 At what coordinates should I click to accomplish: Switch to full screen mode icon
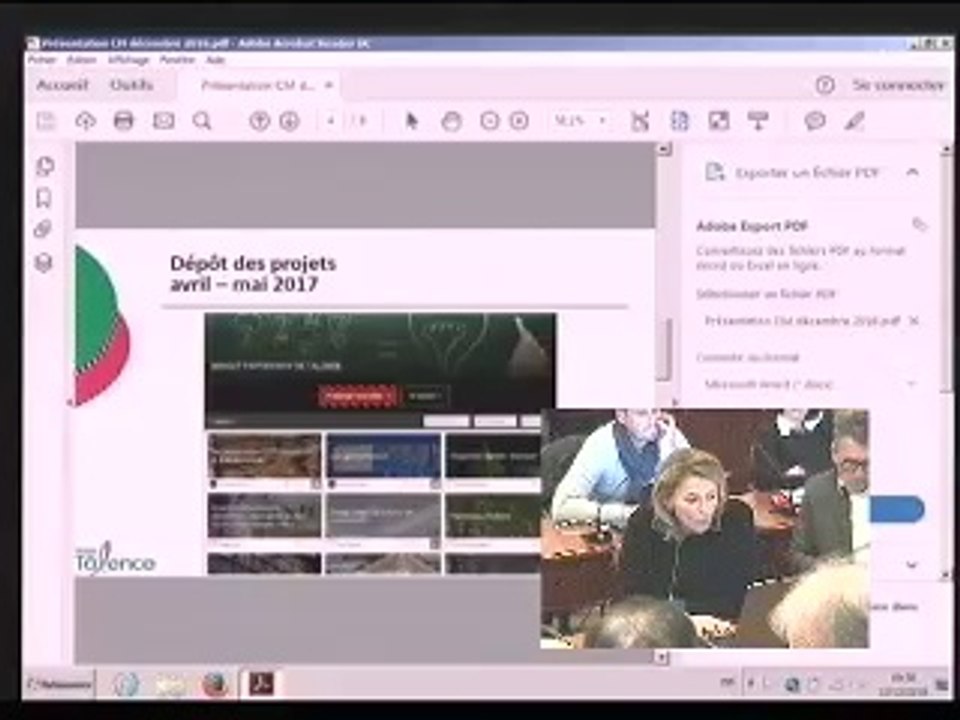pyautogui.click(x=719, y=121)
